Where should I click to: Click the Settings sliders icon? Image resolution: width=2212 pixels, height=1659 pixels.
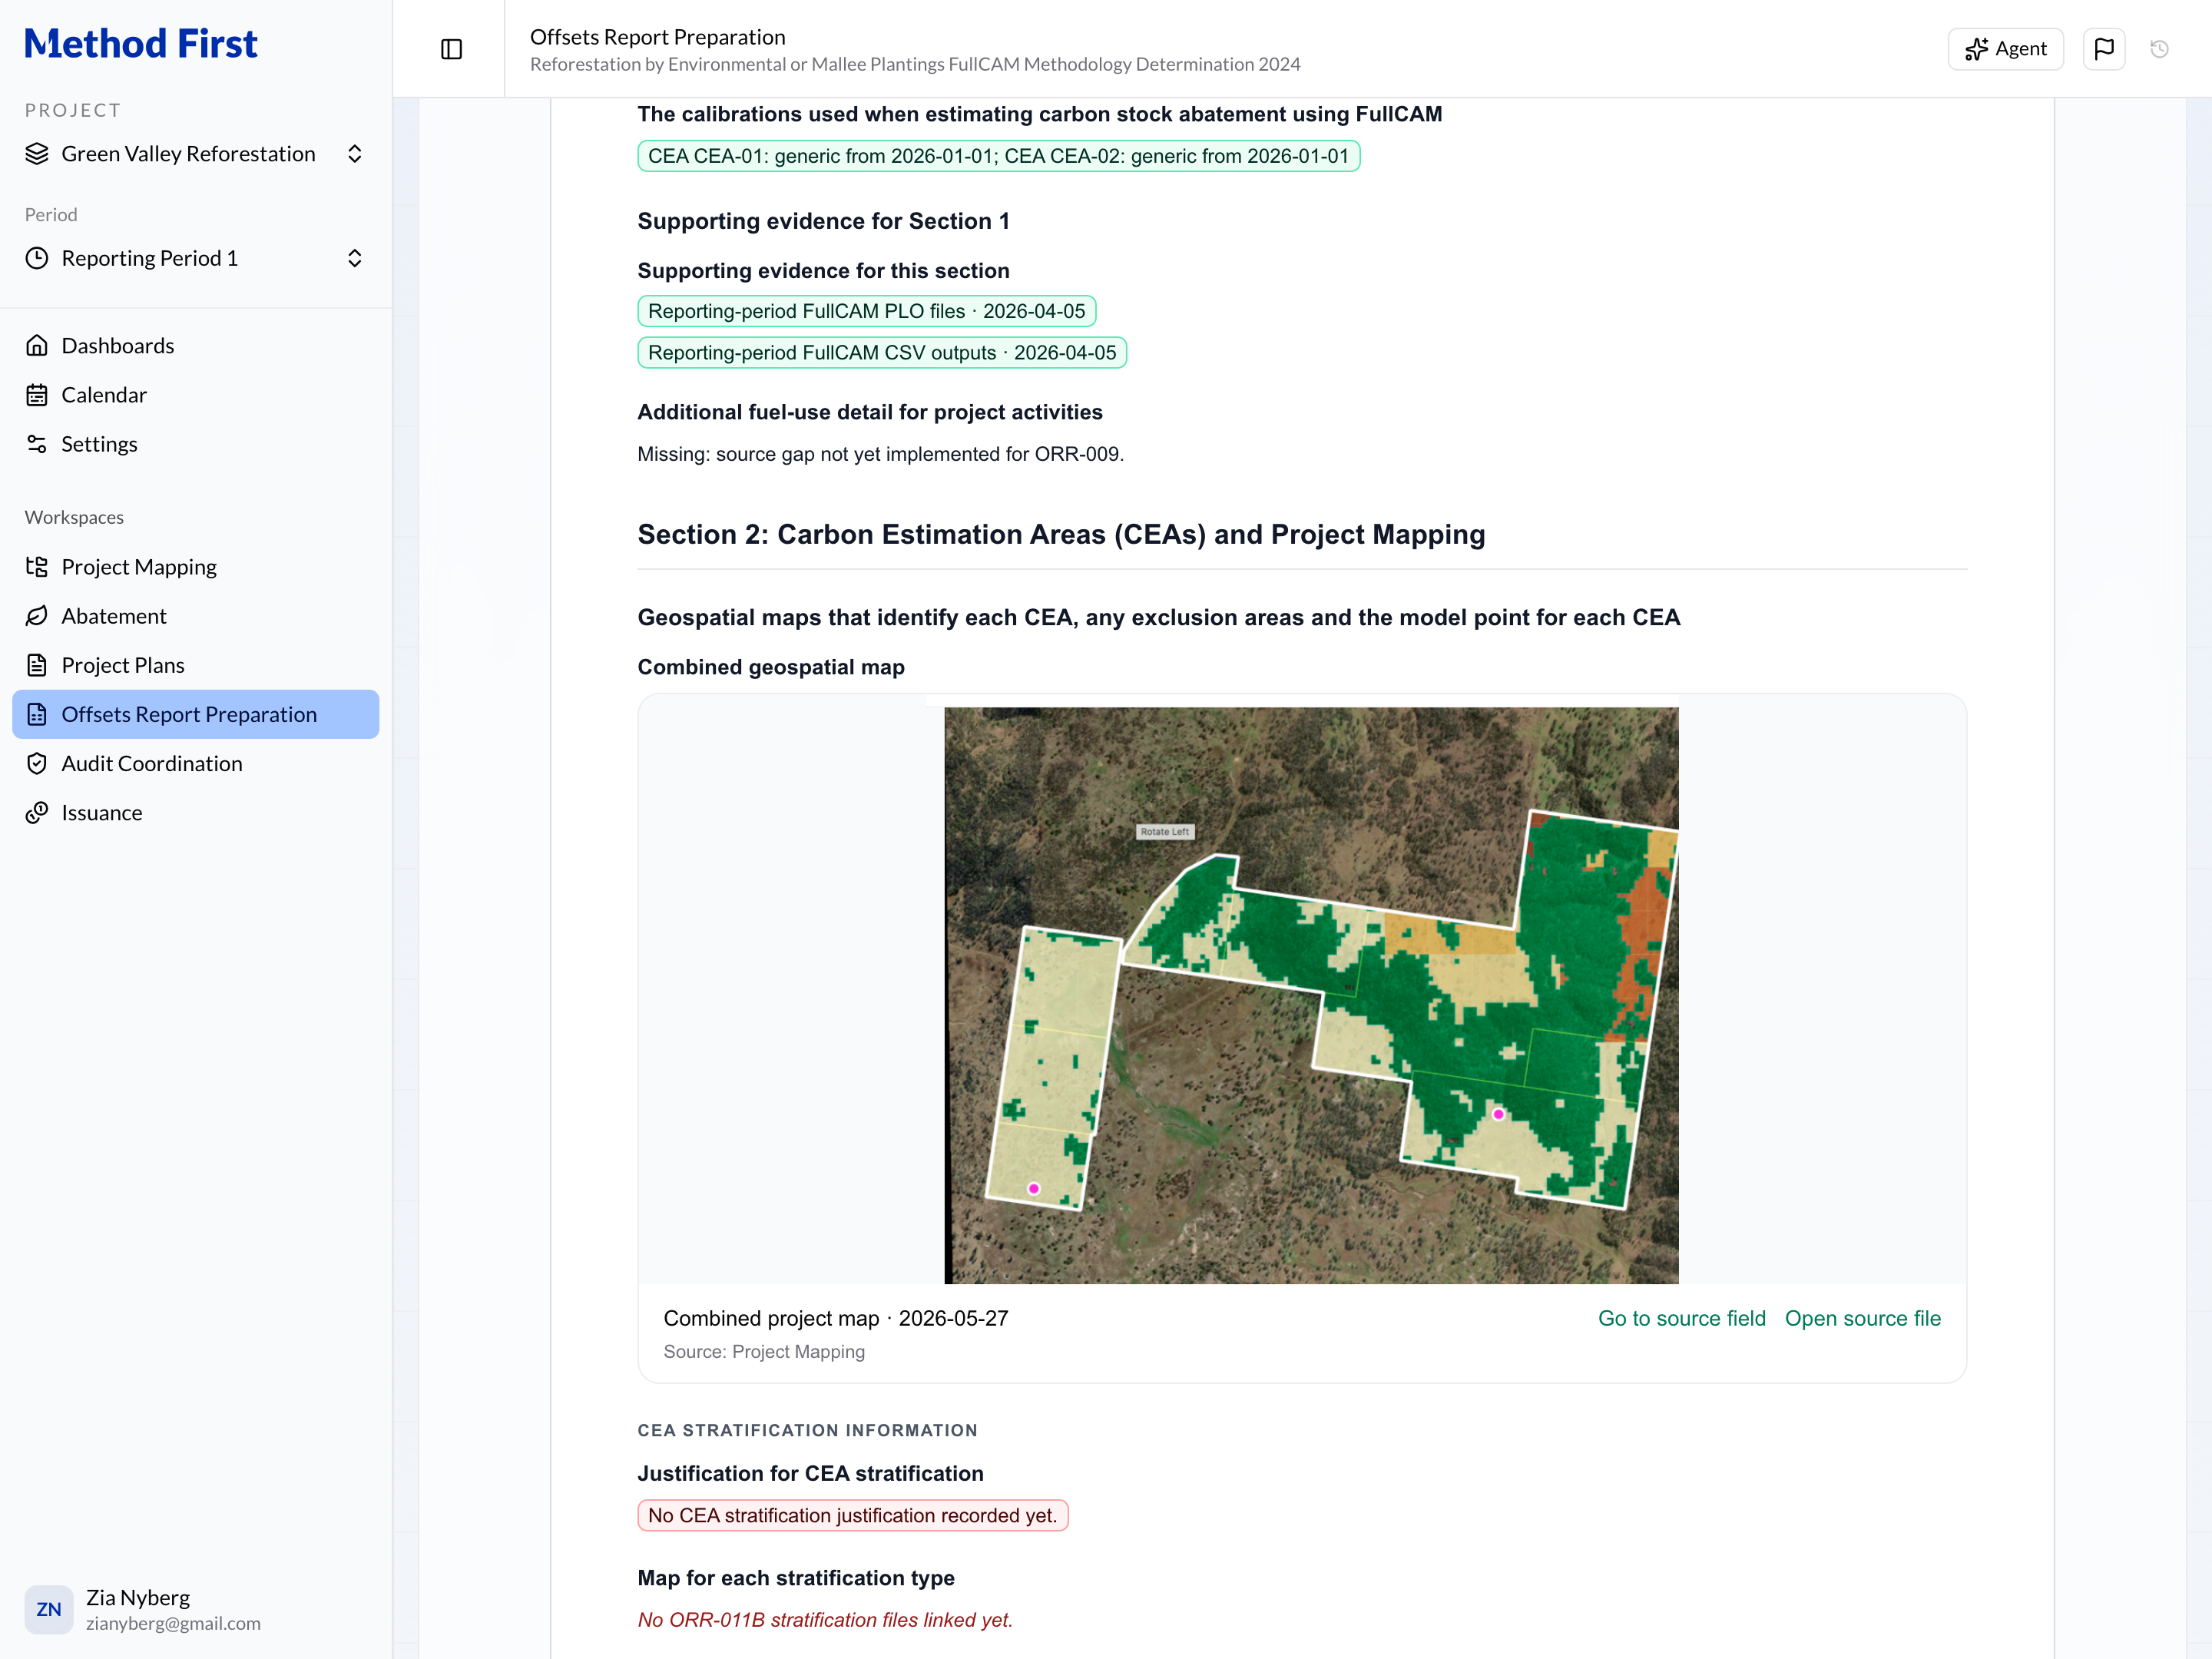(37, 444)
